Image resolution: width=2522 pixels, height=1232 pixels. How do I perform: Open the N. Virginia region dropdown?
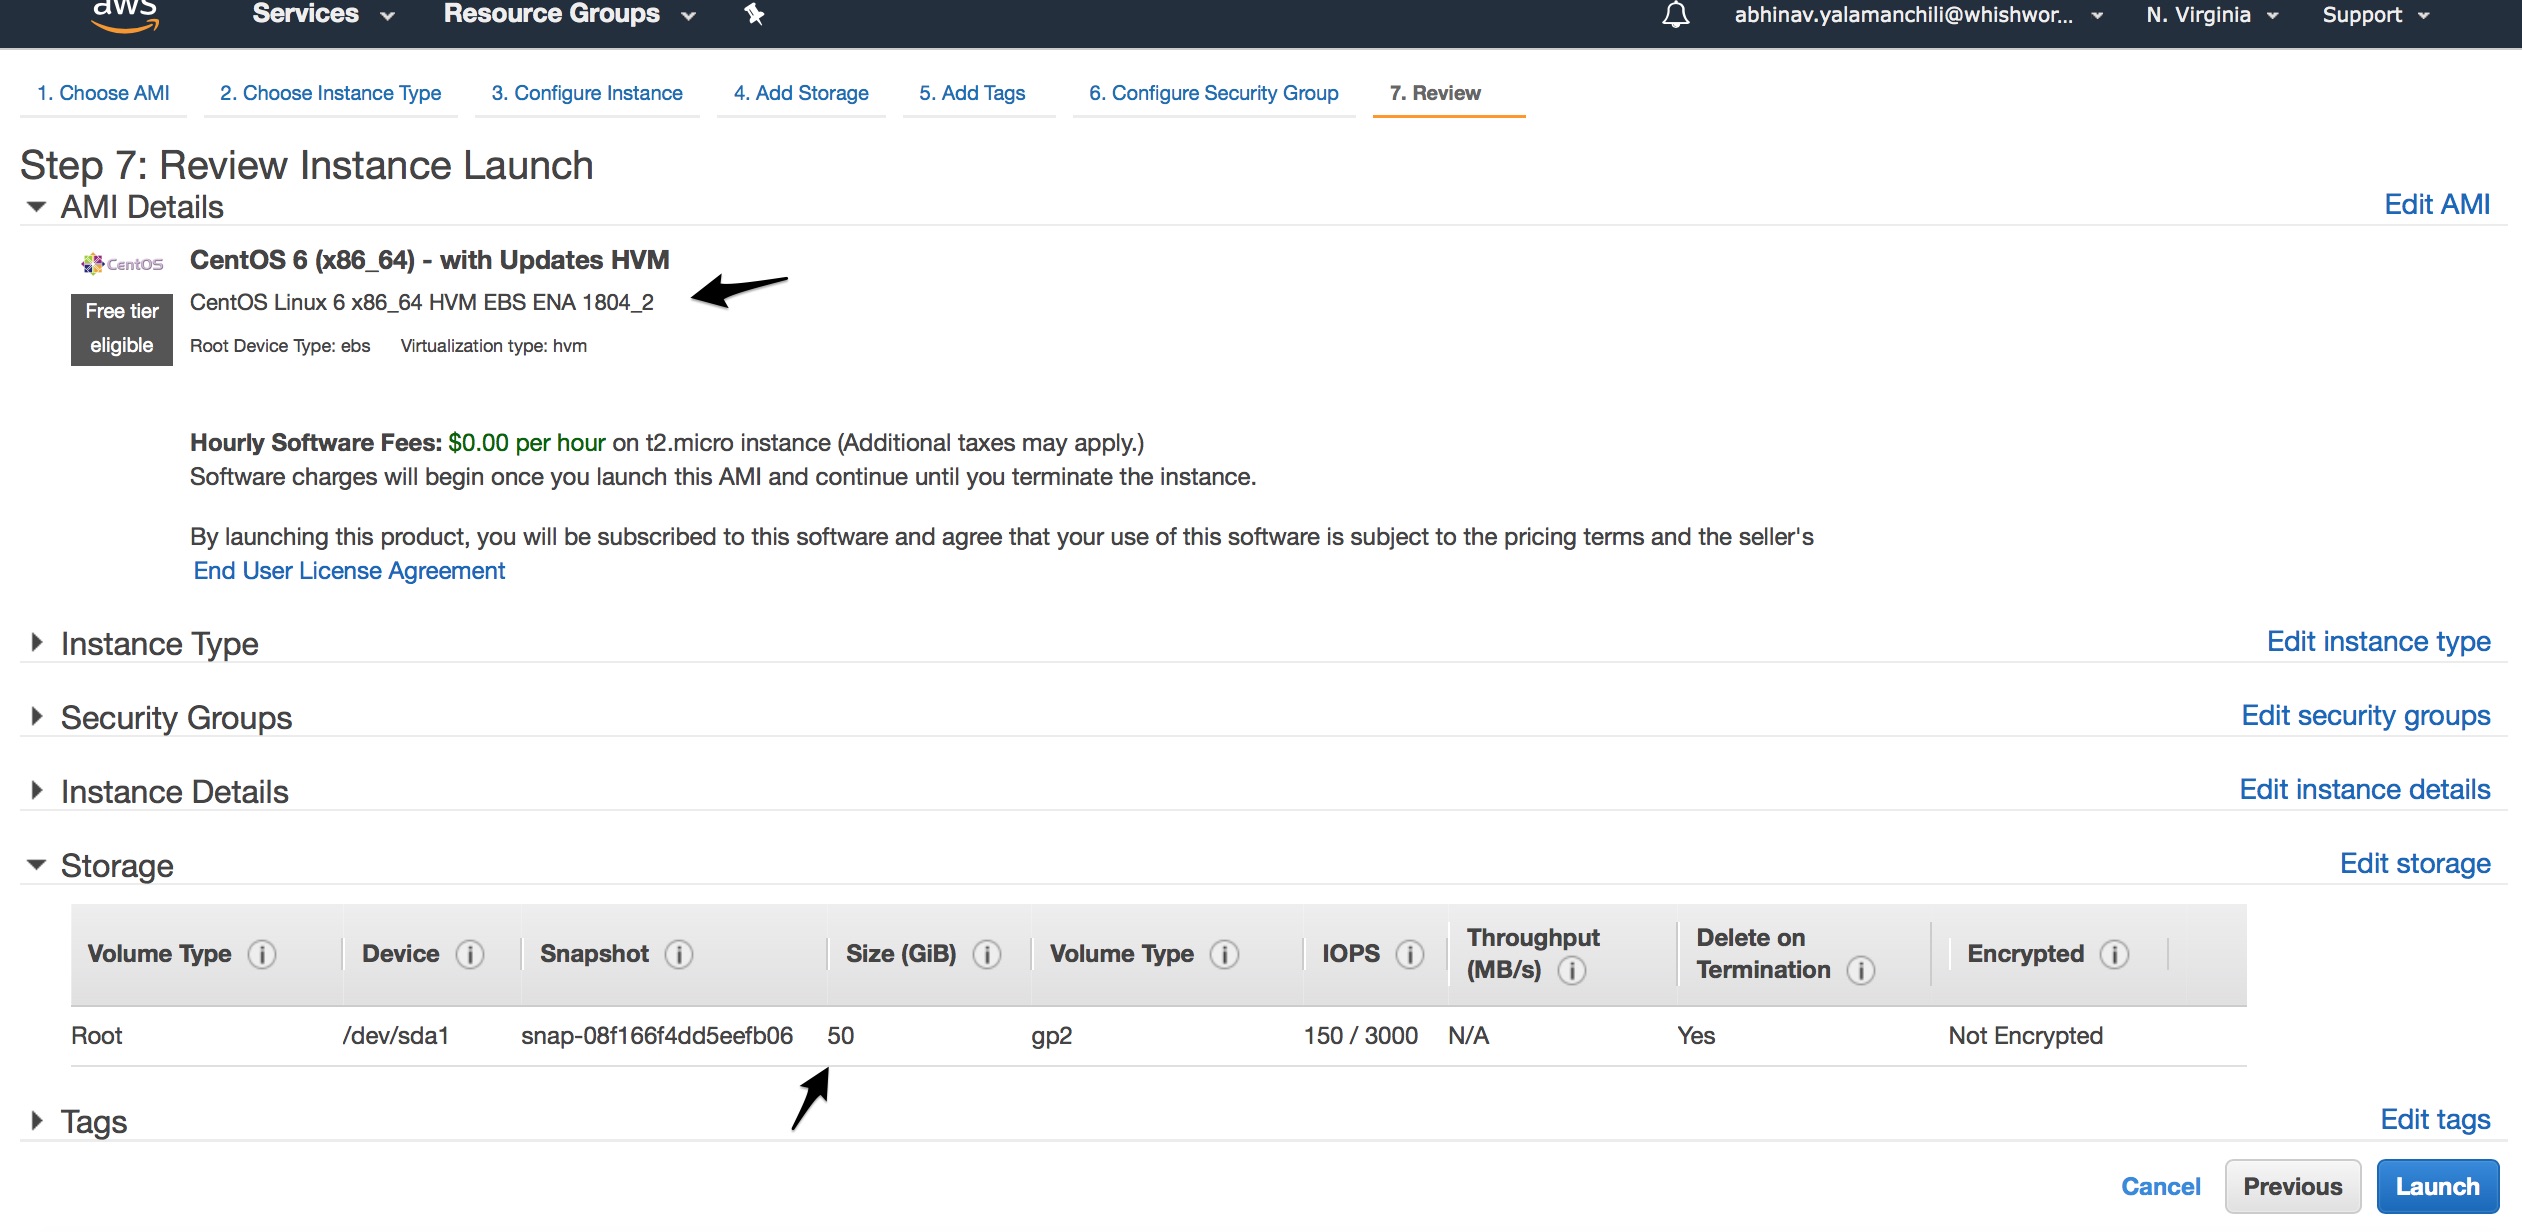[2212, 15]
